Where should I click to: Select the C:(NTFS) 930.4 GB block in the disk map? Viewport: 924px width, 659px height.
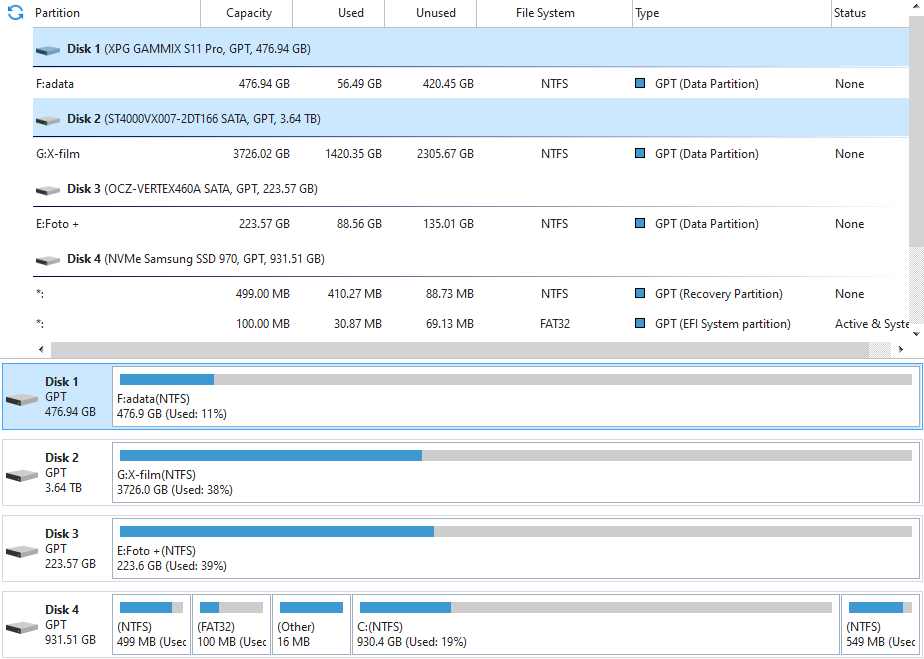click(x=595, y=625)
